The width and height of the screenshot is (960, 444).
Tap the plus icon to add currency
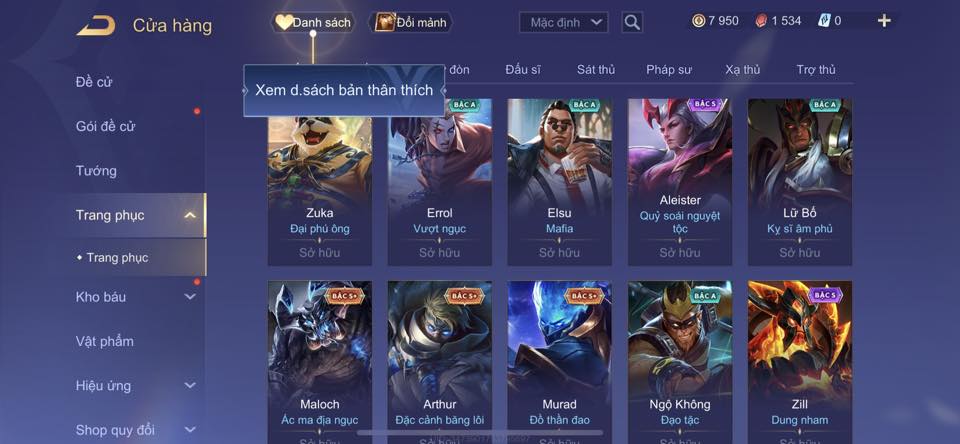point(884,21)
